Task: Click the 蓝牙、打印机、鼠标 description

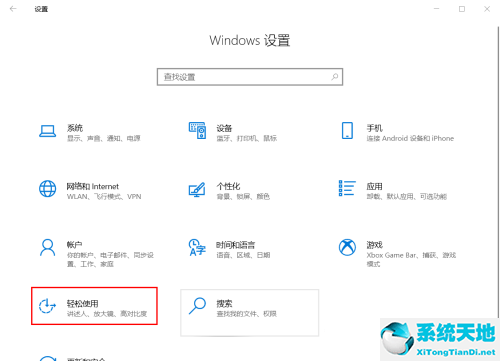Action: (x=247, y=138)
